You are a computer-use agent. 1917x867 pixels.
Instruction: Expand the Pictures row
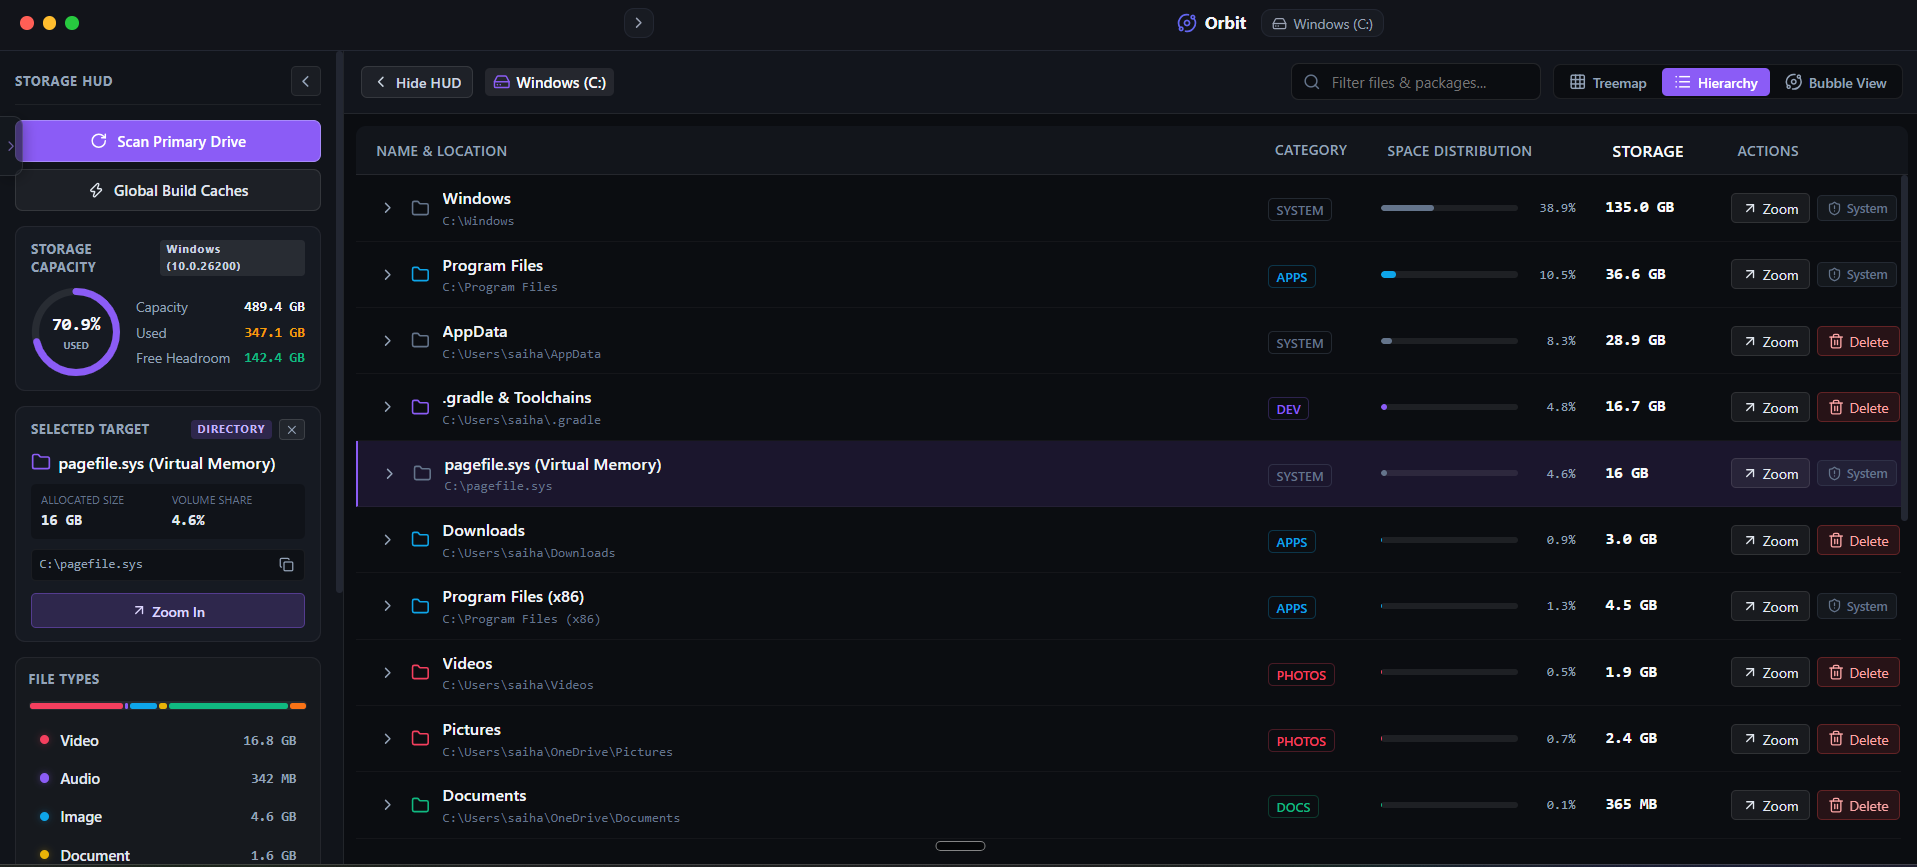[x=387, y=738]
